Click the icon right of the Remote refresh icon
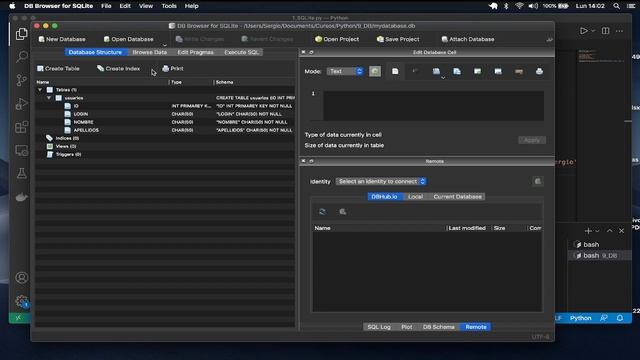This screenshot has width=640, height=360. (342, 211)
